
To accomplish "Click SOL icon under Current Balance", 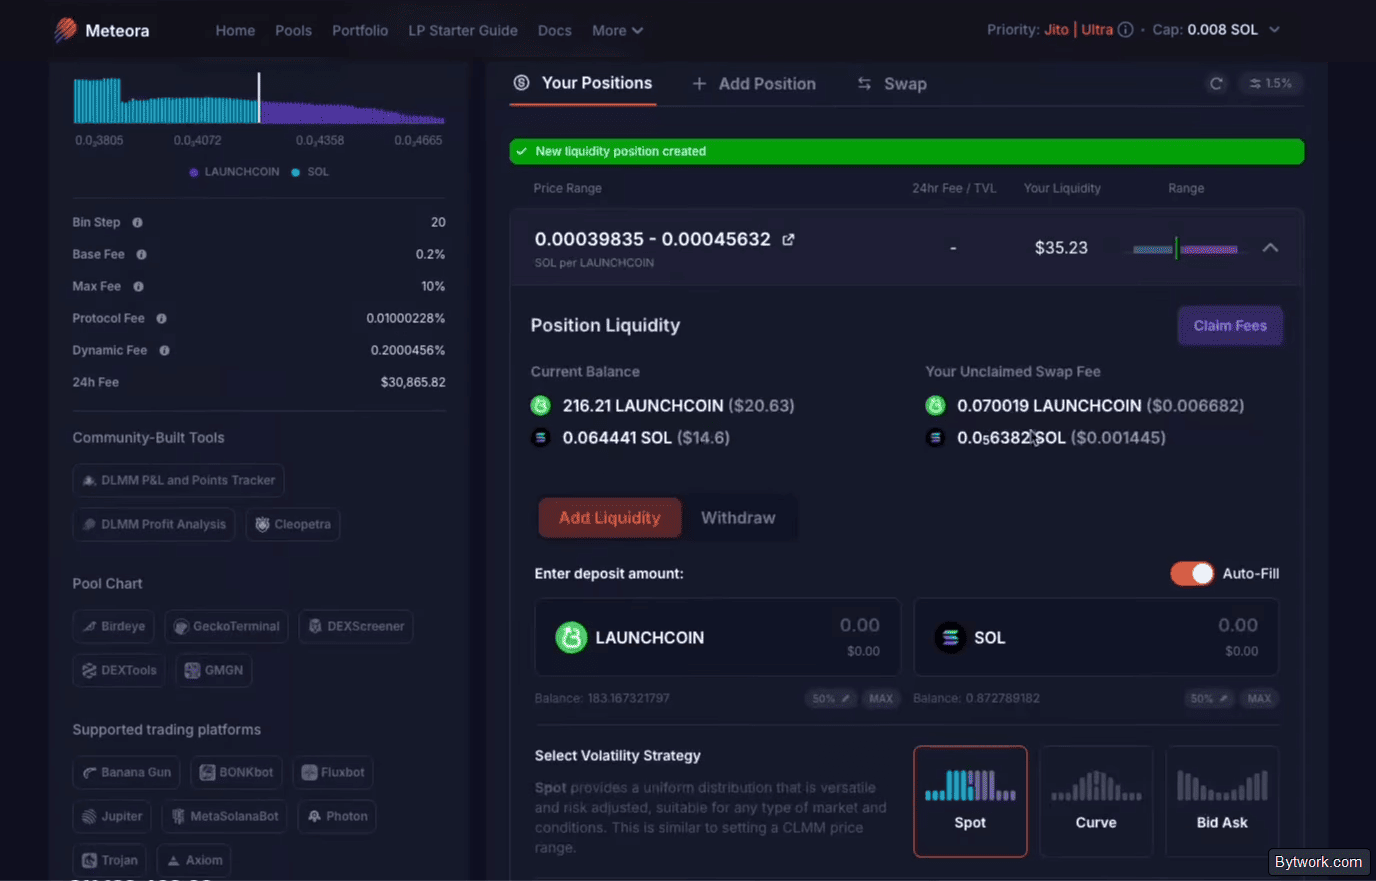I will (540, 437).
